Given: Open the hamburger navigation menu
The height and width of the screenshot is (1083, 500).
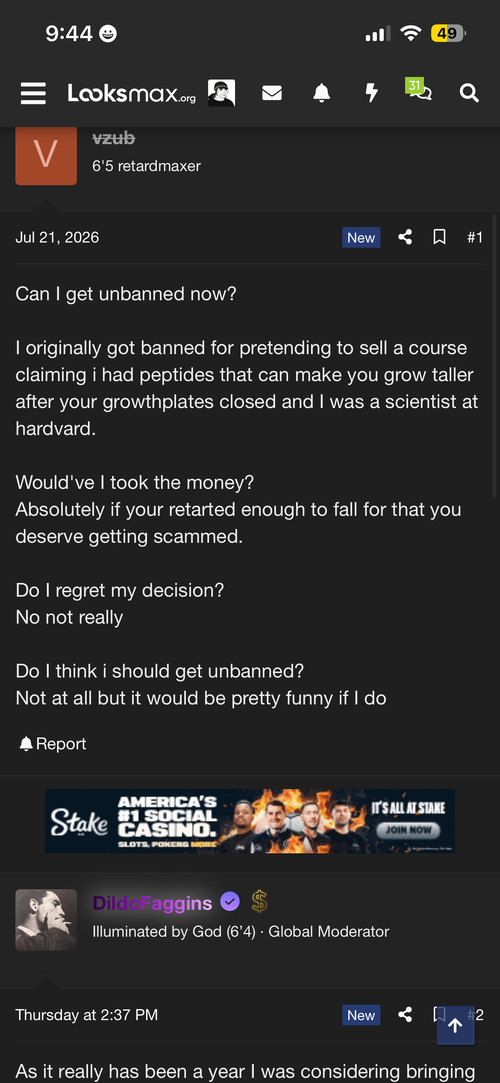Looking at the screenshot, I should pos(33,93).
